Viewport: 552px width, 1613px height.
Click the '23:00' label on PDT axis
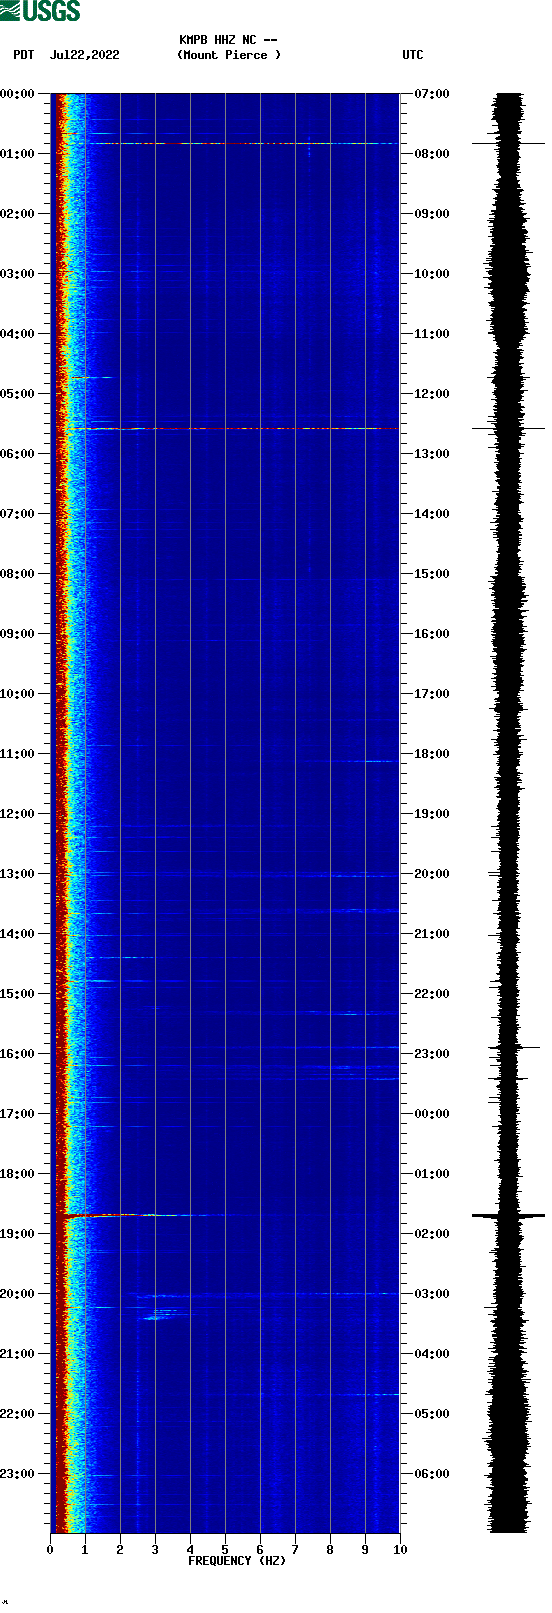18,1474
